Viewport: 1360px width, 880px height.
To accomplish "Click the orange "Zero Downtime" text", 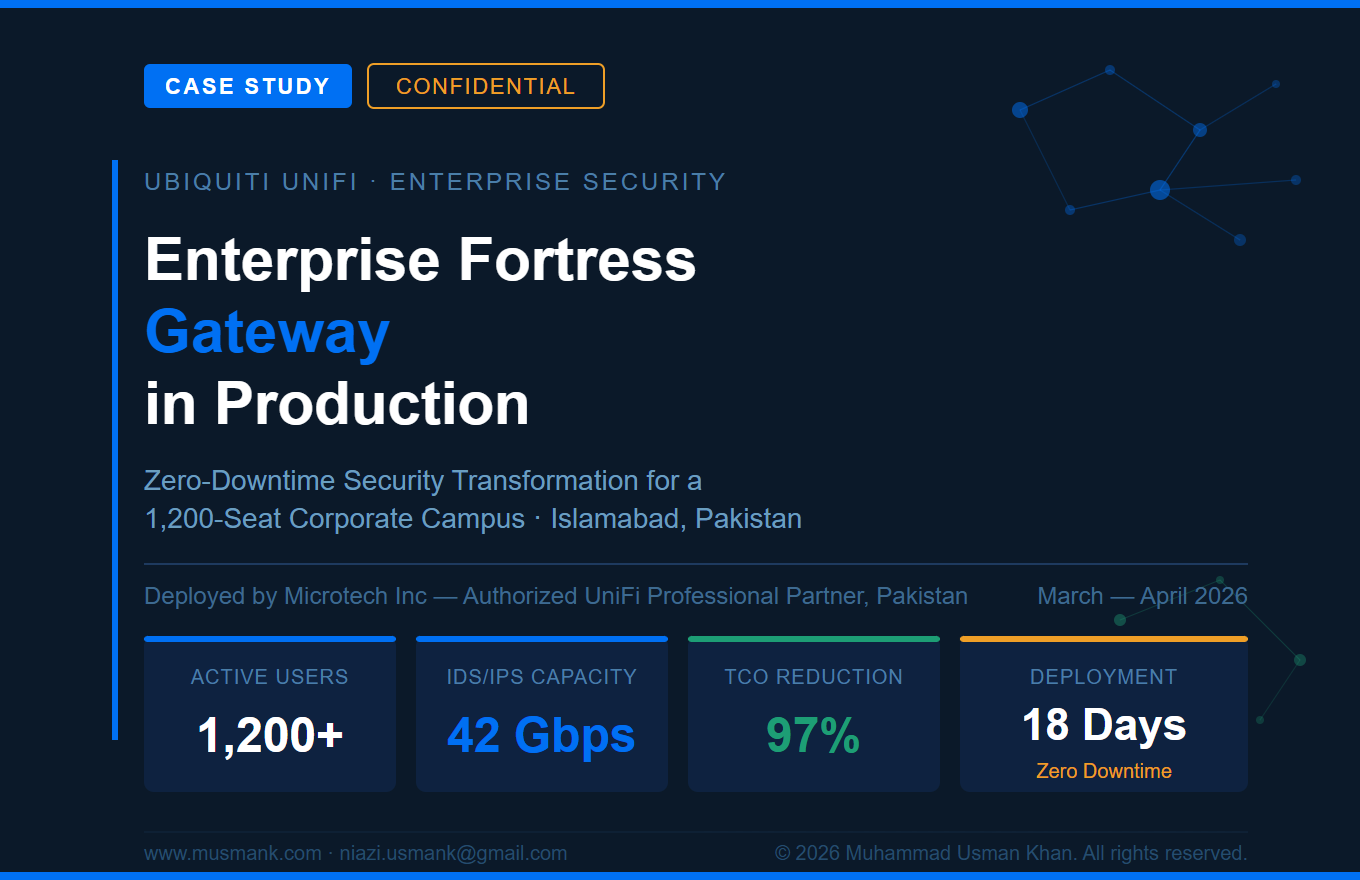I will click(1104, 771).
